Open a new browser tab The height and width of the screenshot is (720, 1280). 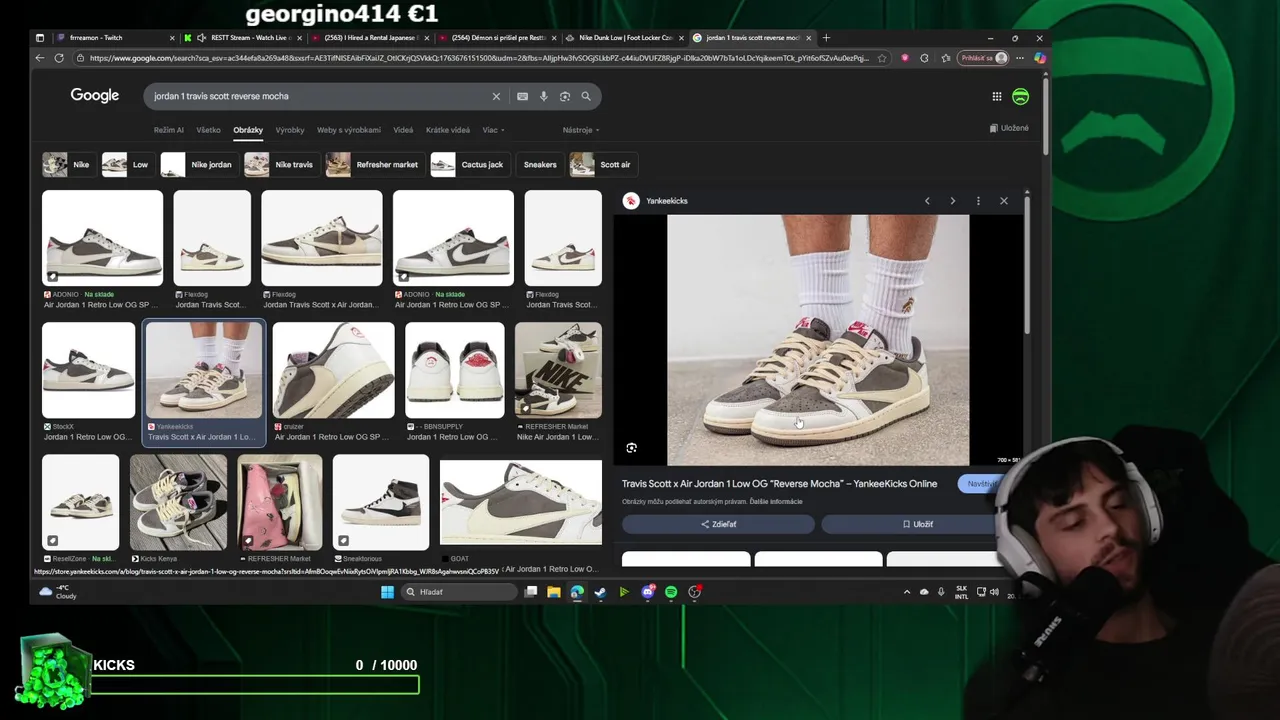(826, 38)
